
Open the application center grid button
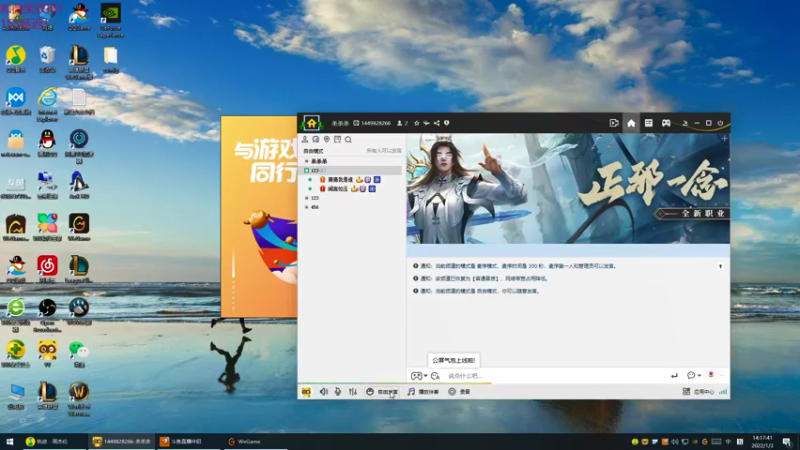[697, 392]
